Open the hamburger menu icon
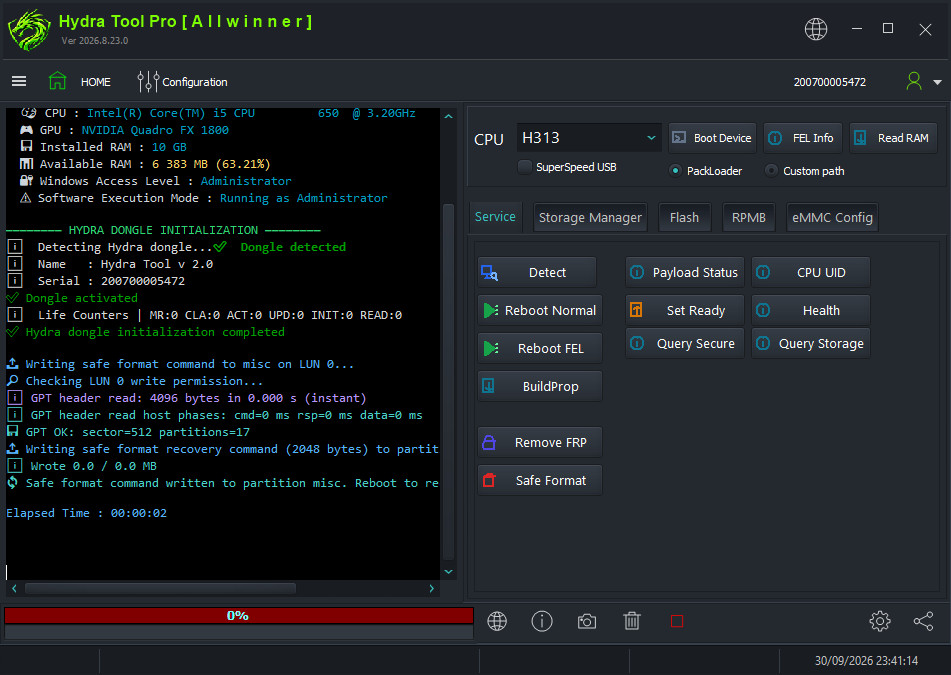The image size is (951, 675). [x=19, y=81]
